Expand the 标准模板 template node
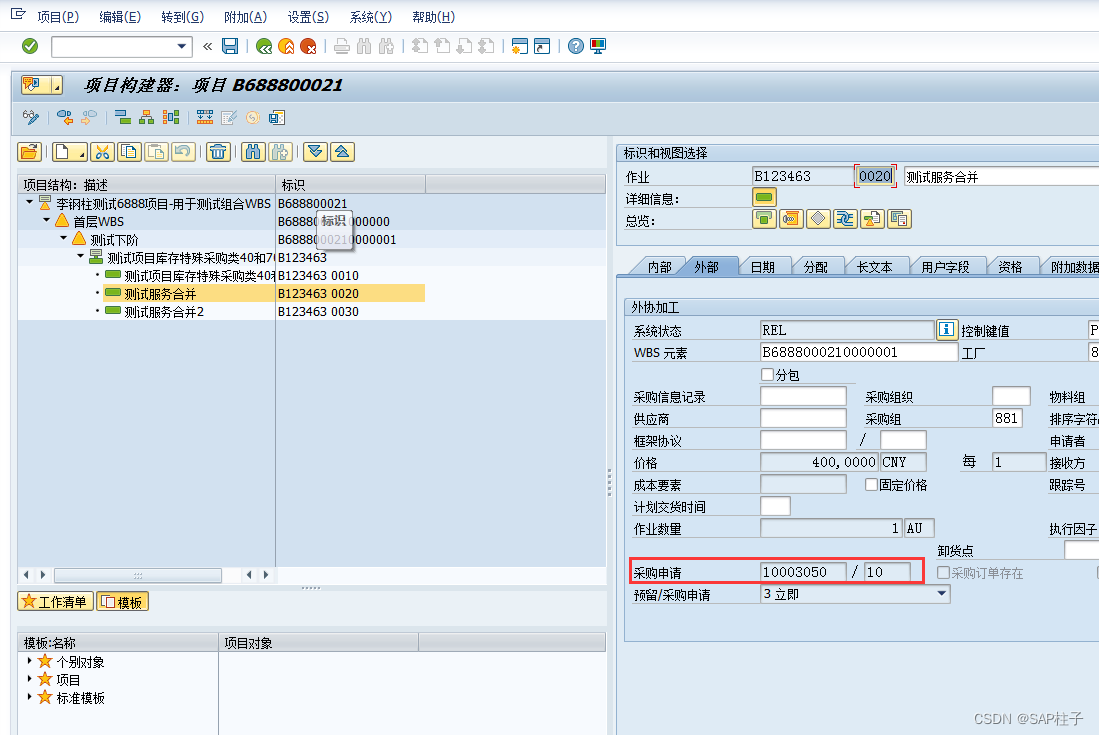Viewport: 1099px width, 735px height. tap(29, 697)
